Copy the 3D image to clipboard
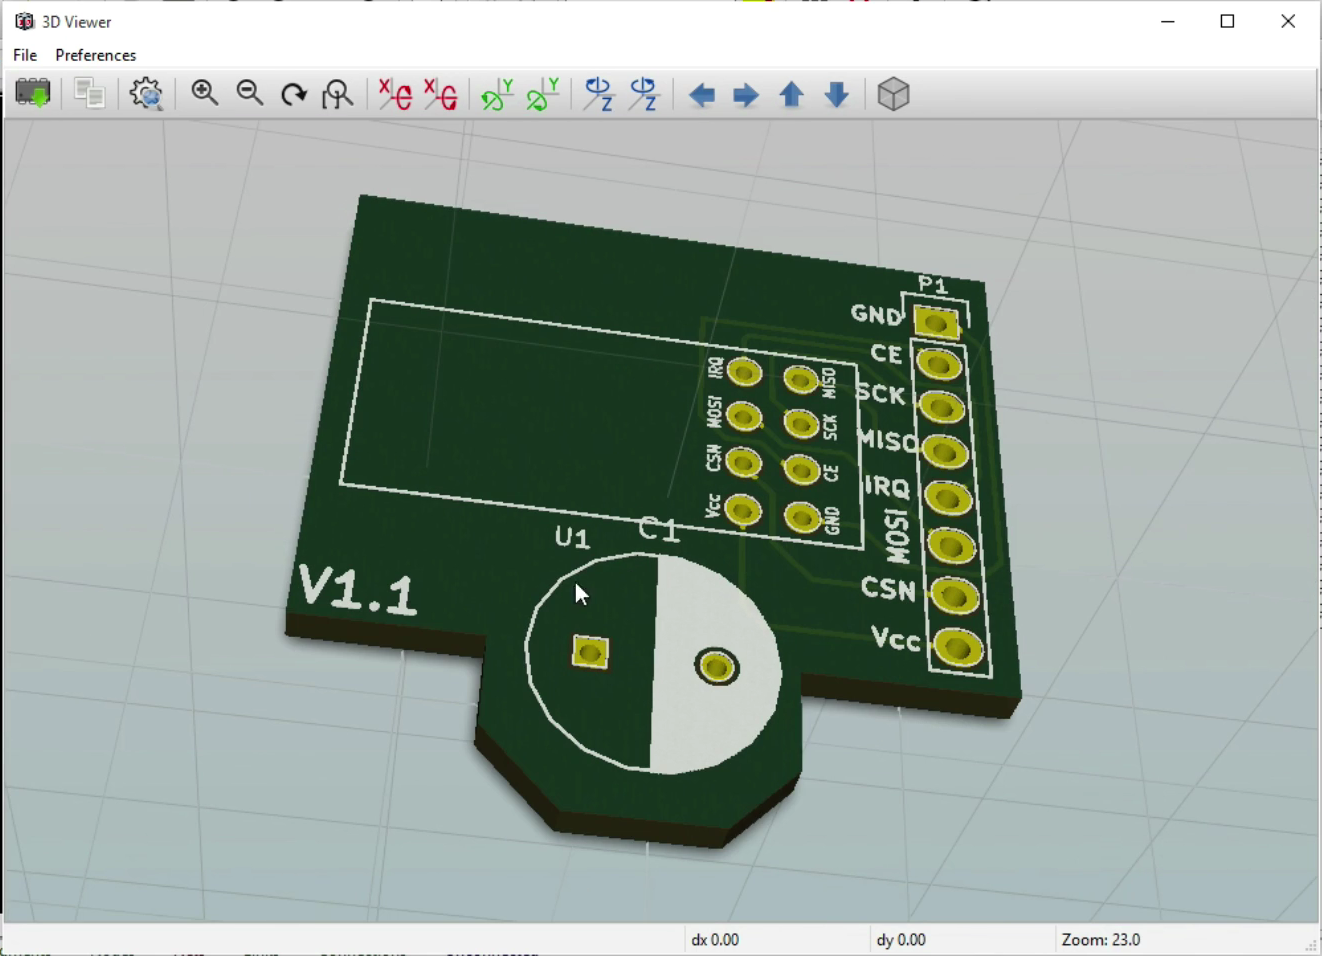1322x956 pixels. [x=89, y=93]
